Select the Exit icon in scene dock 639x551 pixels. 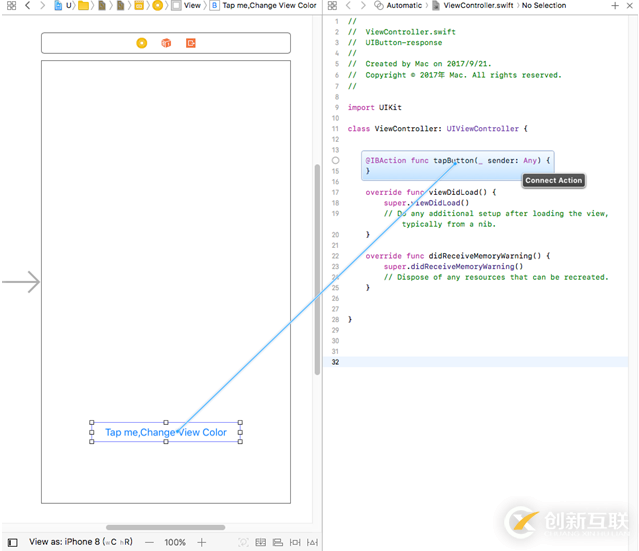[x=191, y=43]
